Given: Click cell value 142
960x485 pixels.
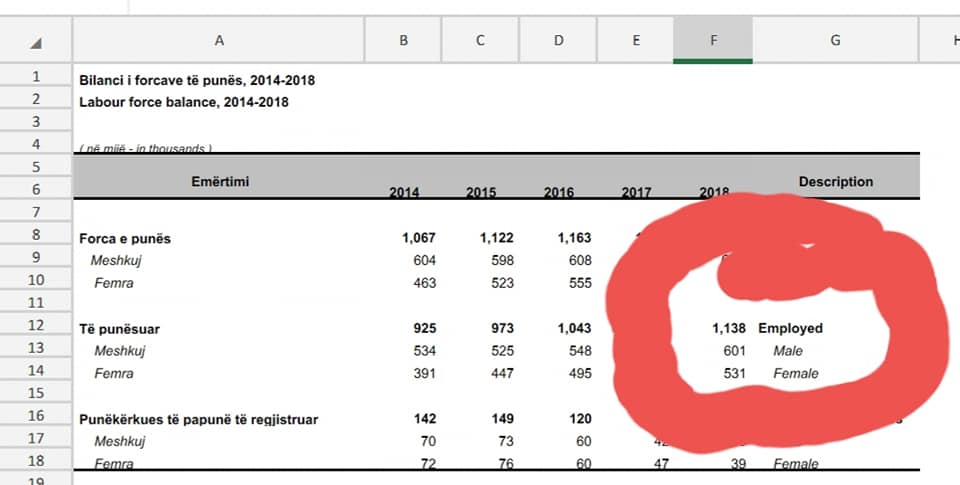Looking at the screenshot, I should [424, 419].
